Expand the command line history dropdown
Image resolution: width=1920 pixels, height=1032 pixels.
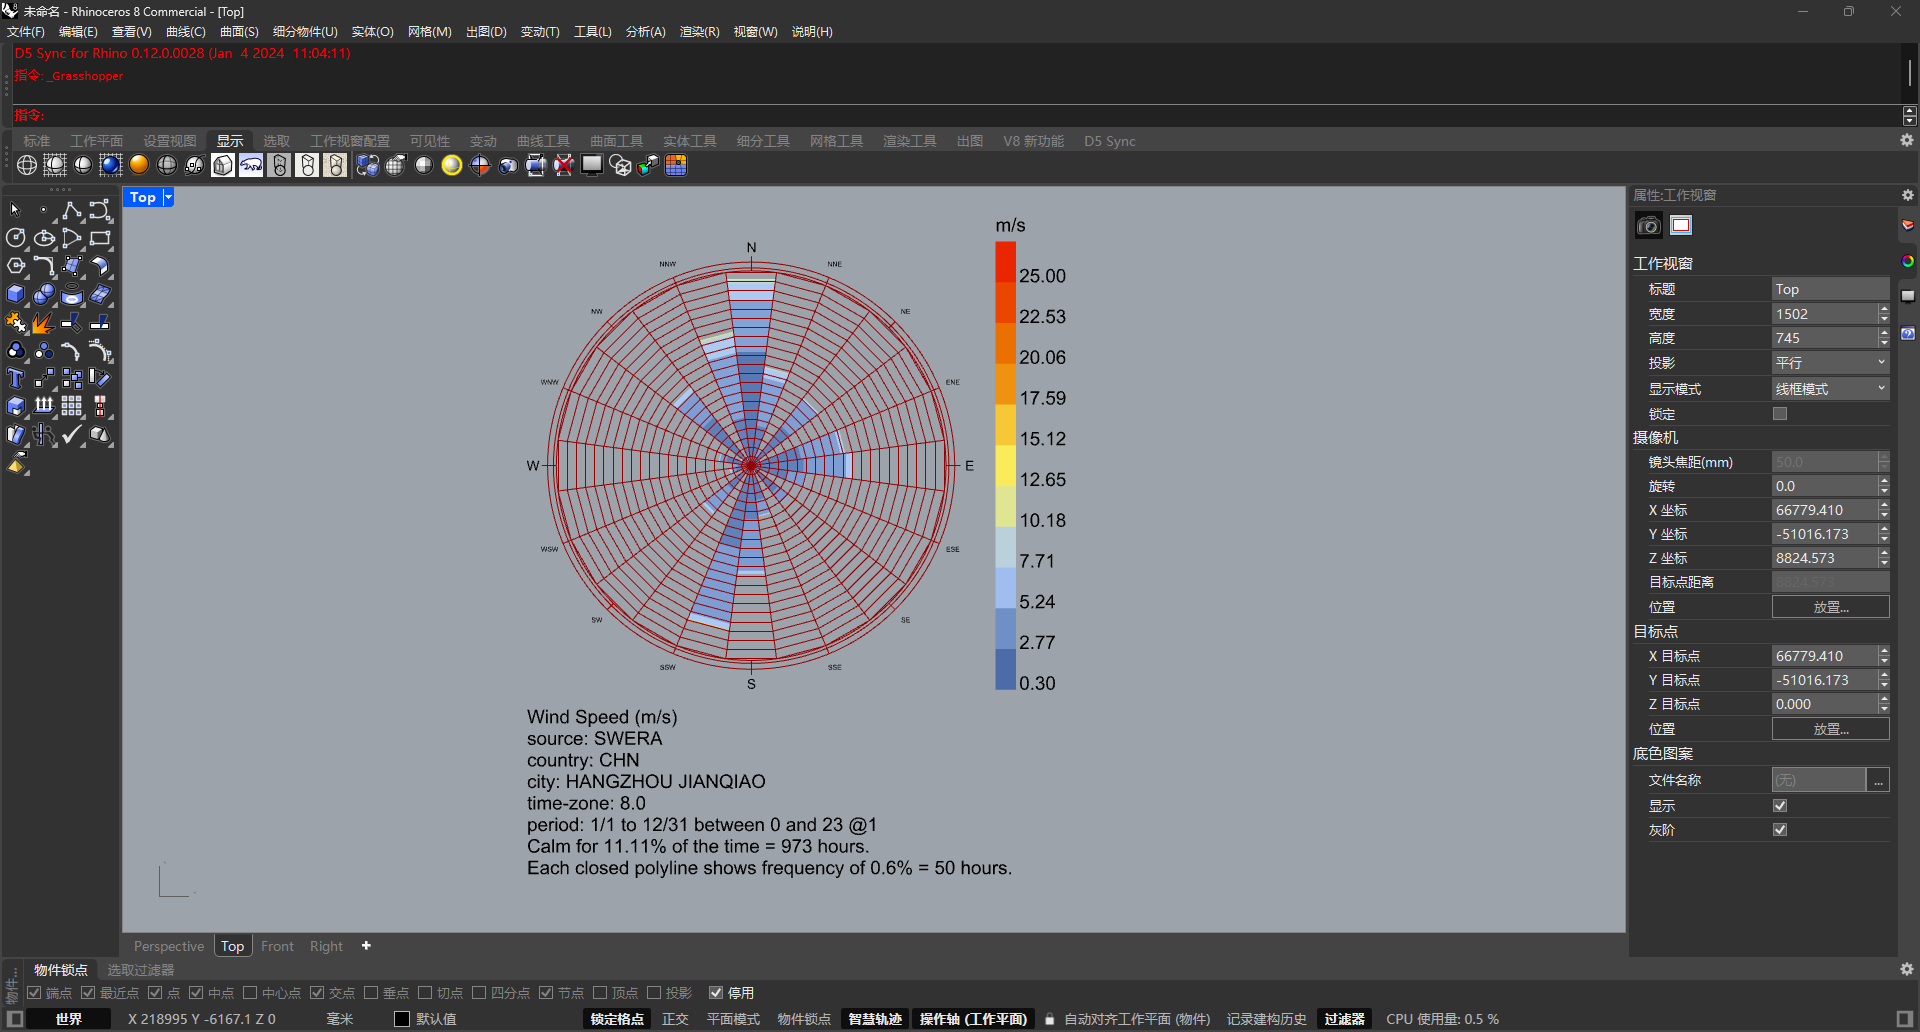pyautogui.click(x=1909, y=115)
